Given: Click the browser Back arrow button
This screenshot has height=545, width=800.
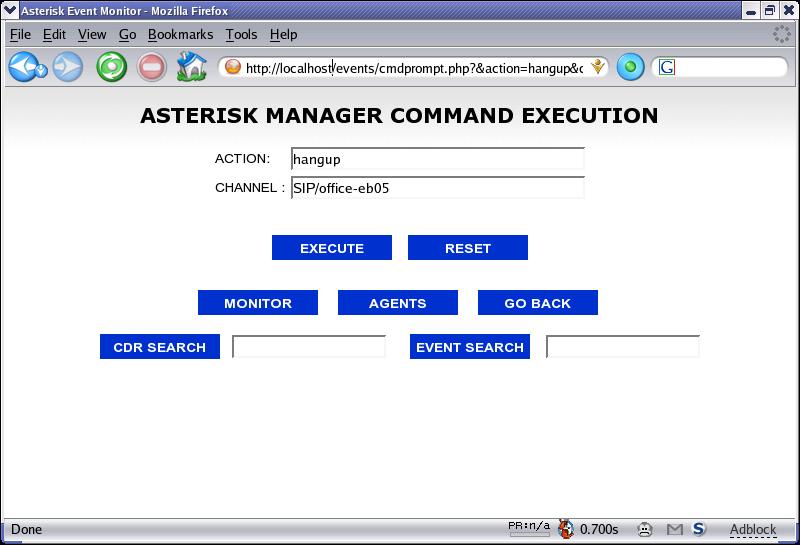Looking at the screenshot, I should click(x=24, y=67).
